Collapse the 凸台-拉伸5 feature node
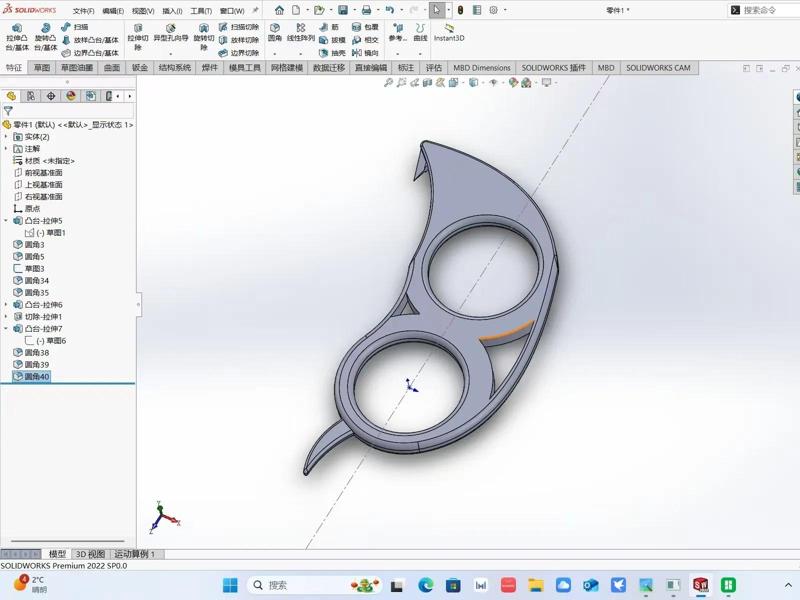The image size is (800, 600). 6,221
